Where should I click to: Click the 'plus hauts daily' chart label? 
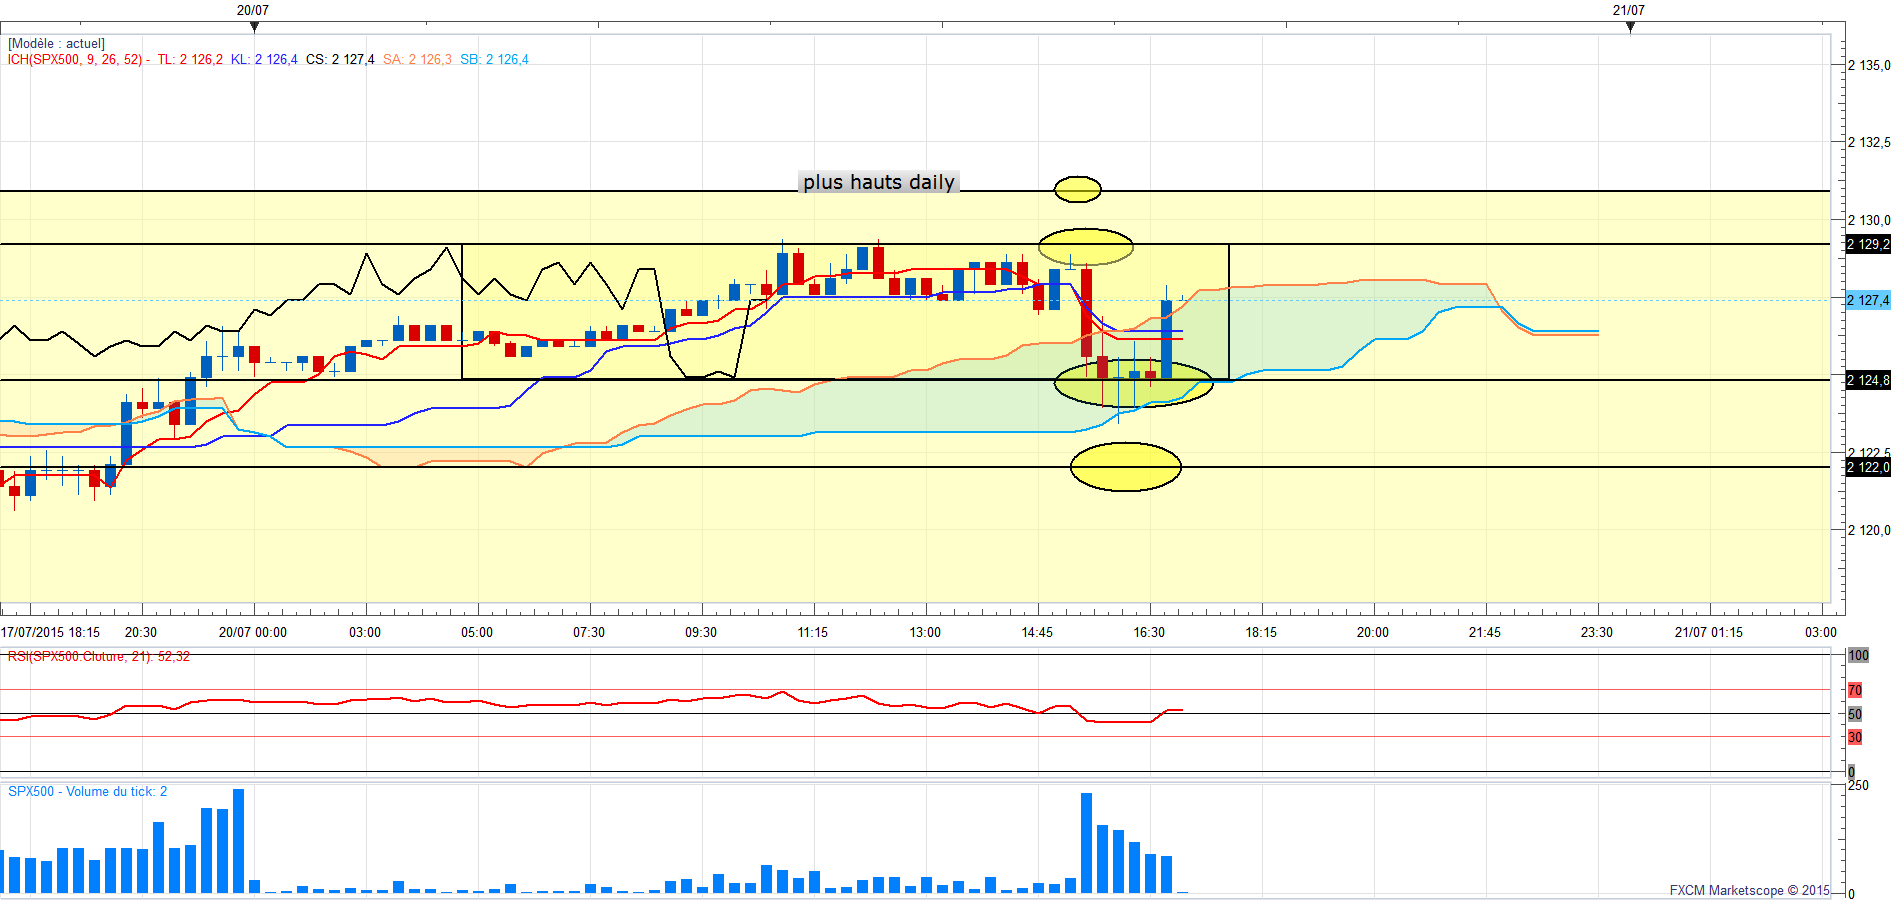pyautogui.click(x=879, y=182)
